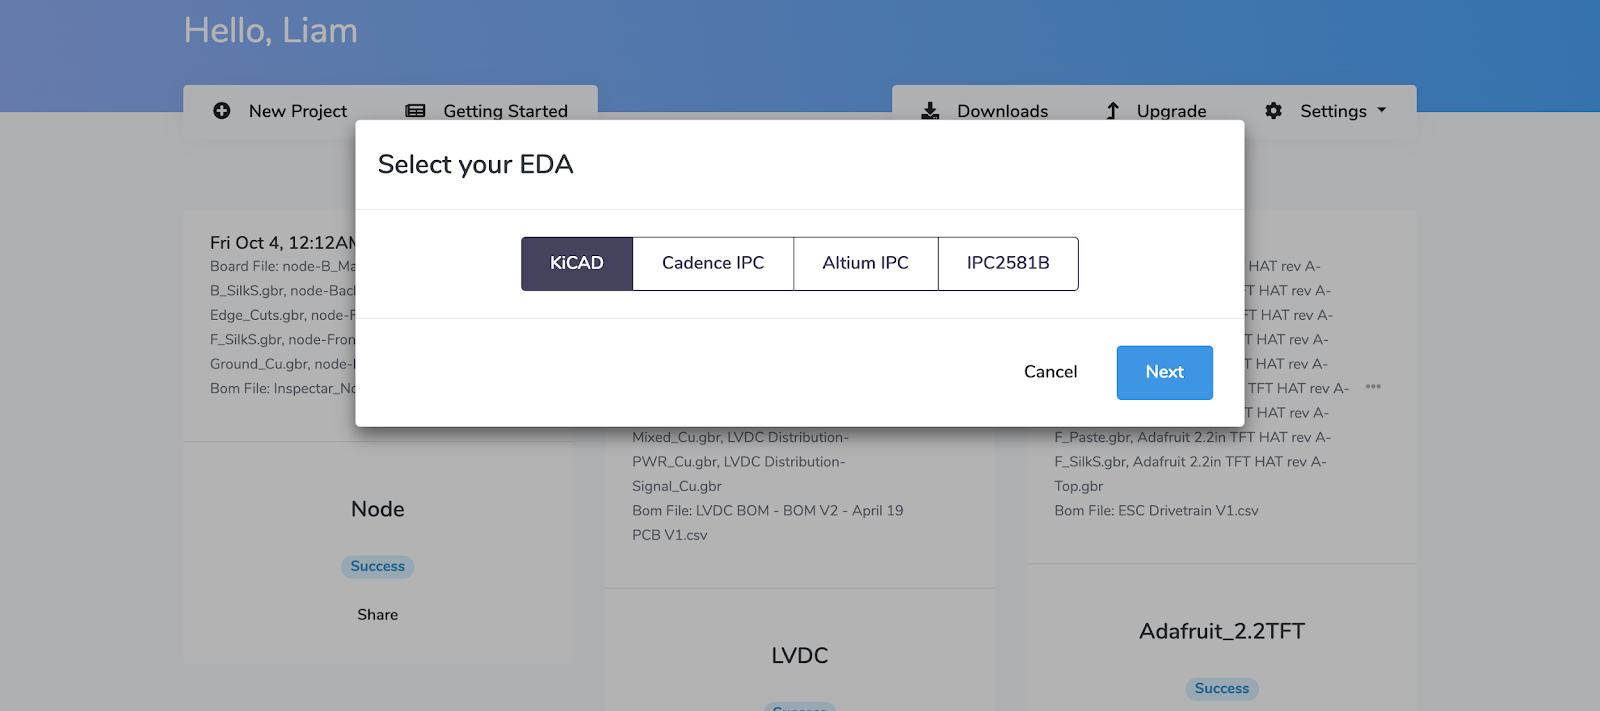The height and width of the screenshot is (711, 1600).
Task: Click the Downloads arrow icon
Action: tap(930, 111)
